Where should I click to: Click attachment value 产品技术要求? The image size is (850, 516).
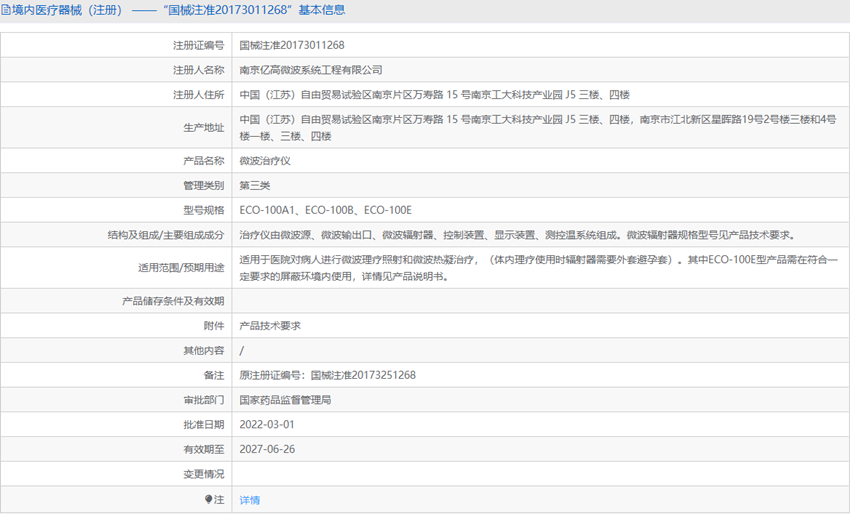tap(270, 326)
